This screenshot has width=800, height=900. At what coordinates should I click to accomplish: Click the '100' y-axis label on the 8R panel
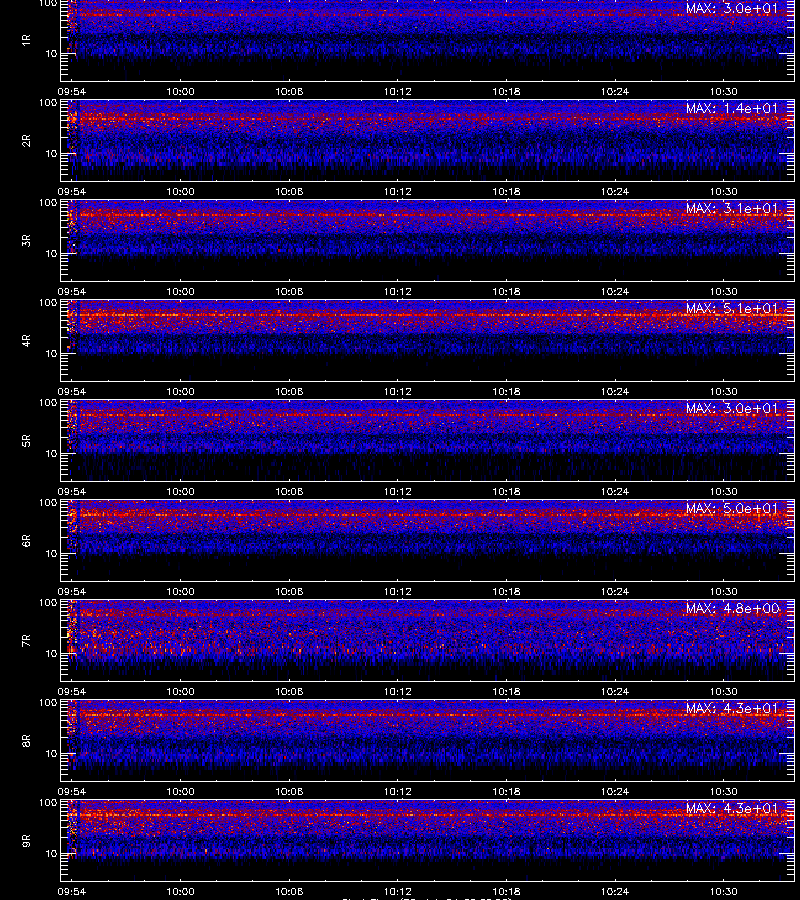tap(48, 703)
